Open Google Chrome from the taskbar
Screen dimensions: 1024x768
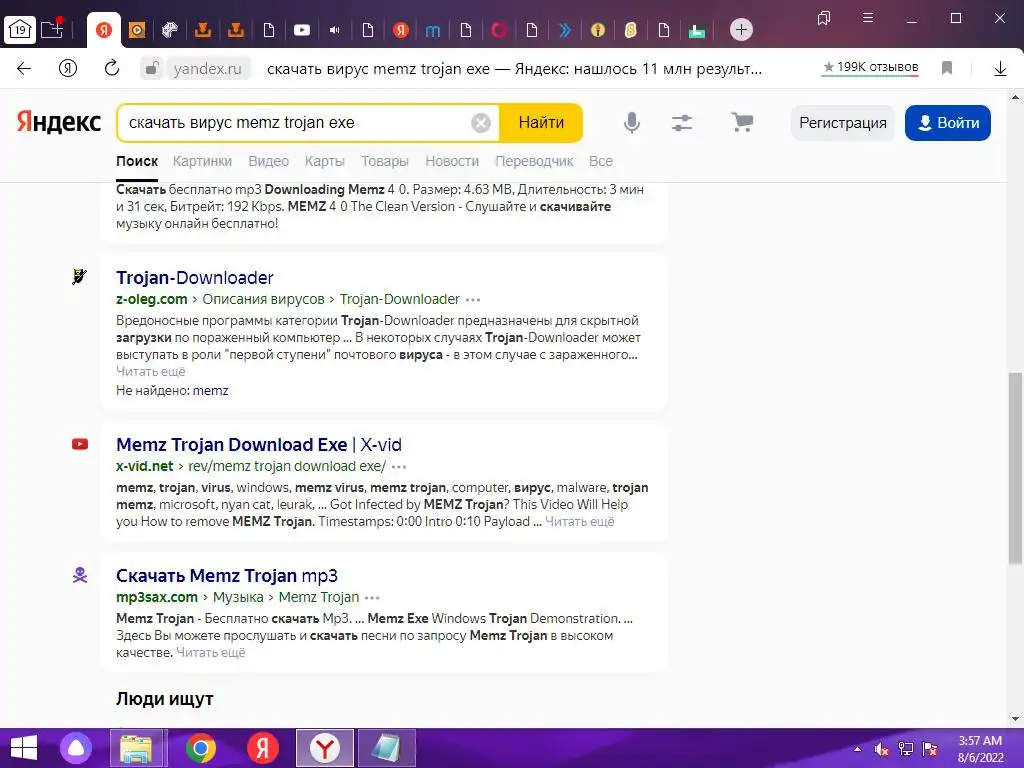tap(201, 748)
